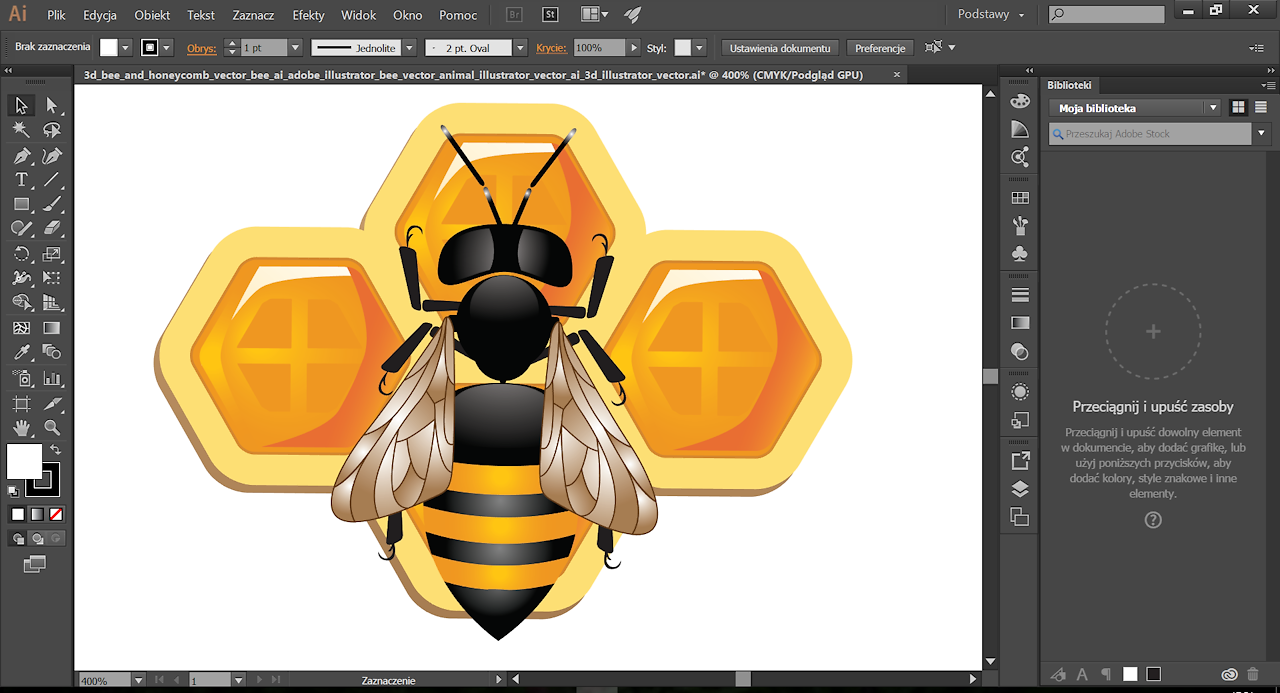The width and height of the screenshot is (1280, 693).
Task: Open the Podstawy workspace switcher
Action: click(990, 15)
